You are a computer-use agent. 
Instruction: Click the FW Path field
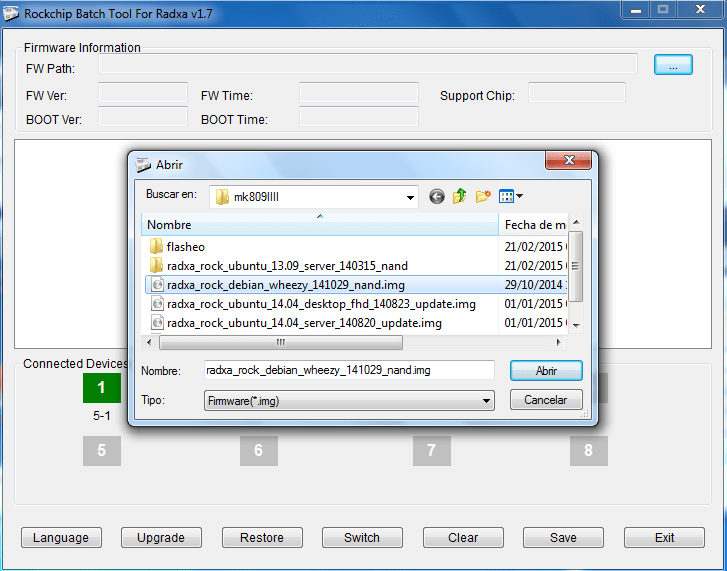368,64
